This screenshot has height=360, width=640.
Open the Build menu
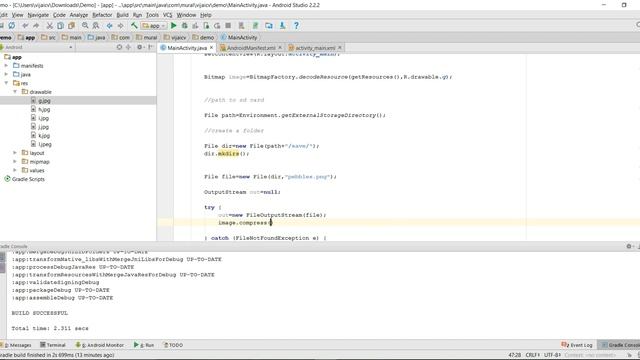(x=122, y=15)
